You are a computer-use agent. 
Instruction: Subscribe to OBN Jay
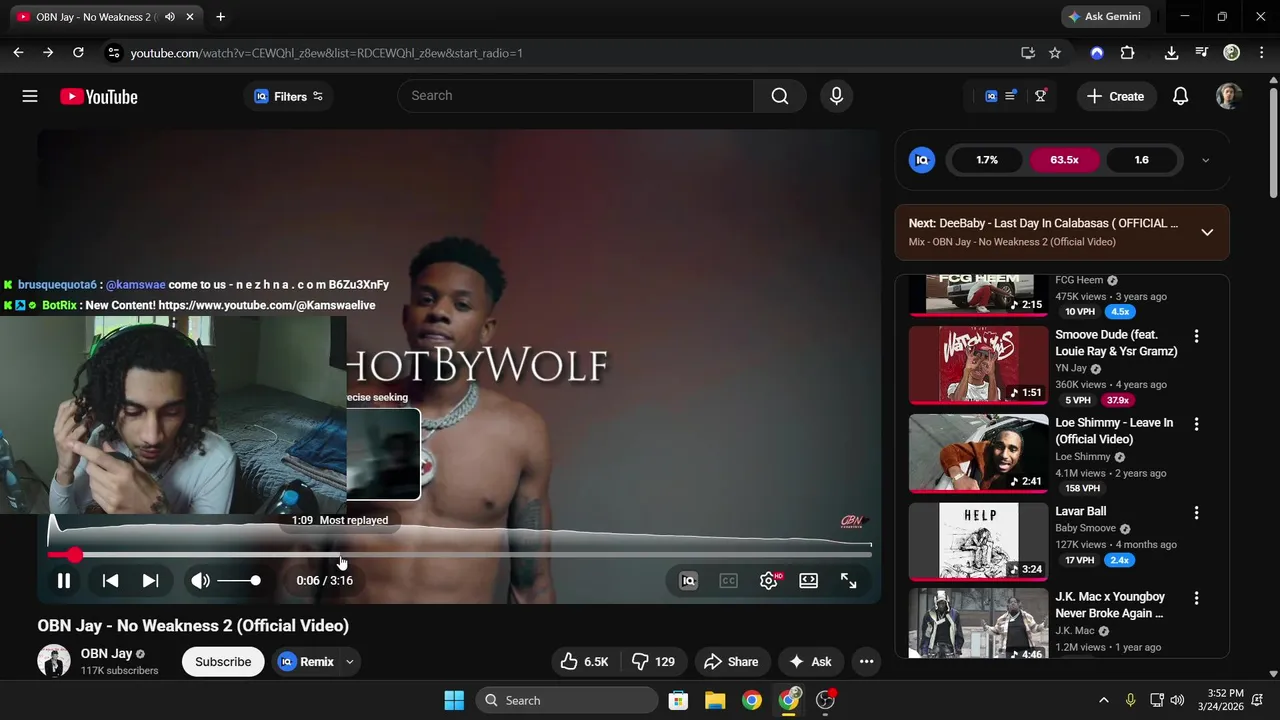[x=223, y=662]
